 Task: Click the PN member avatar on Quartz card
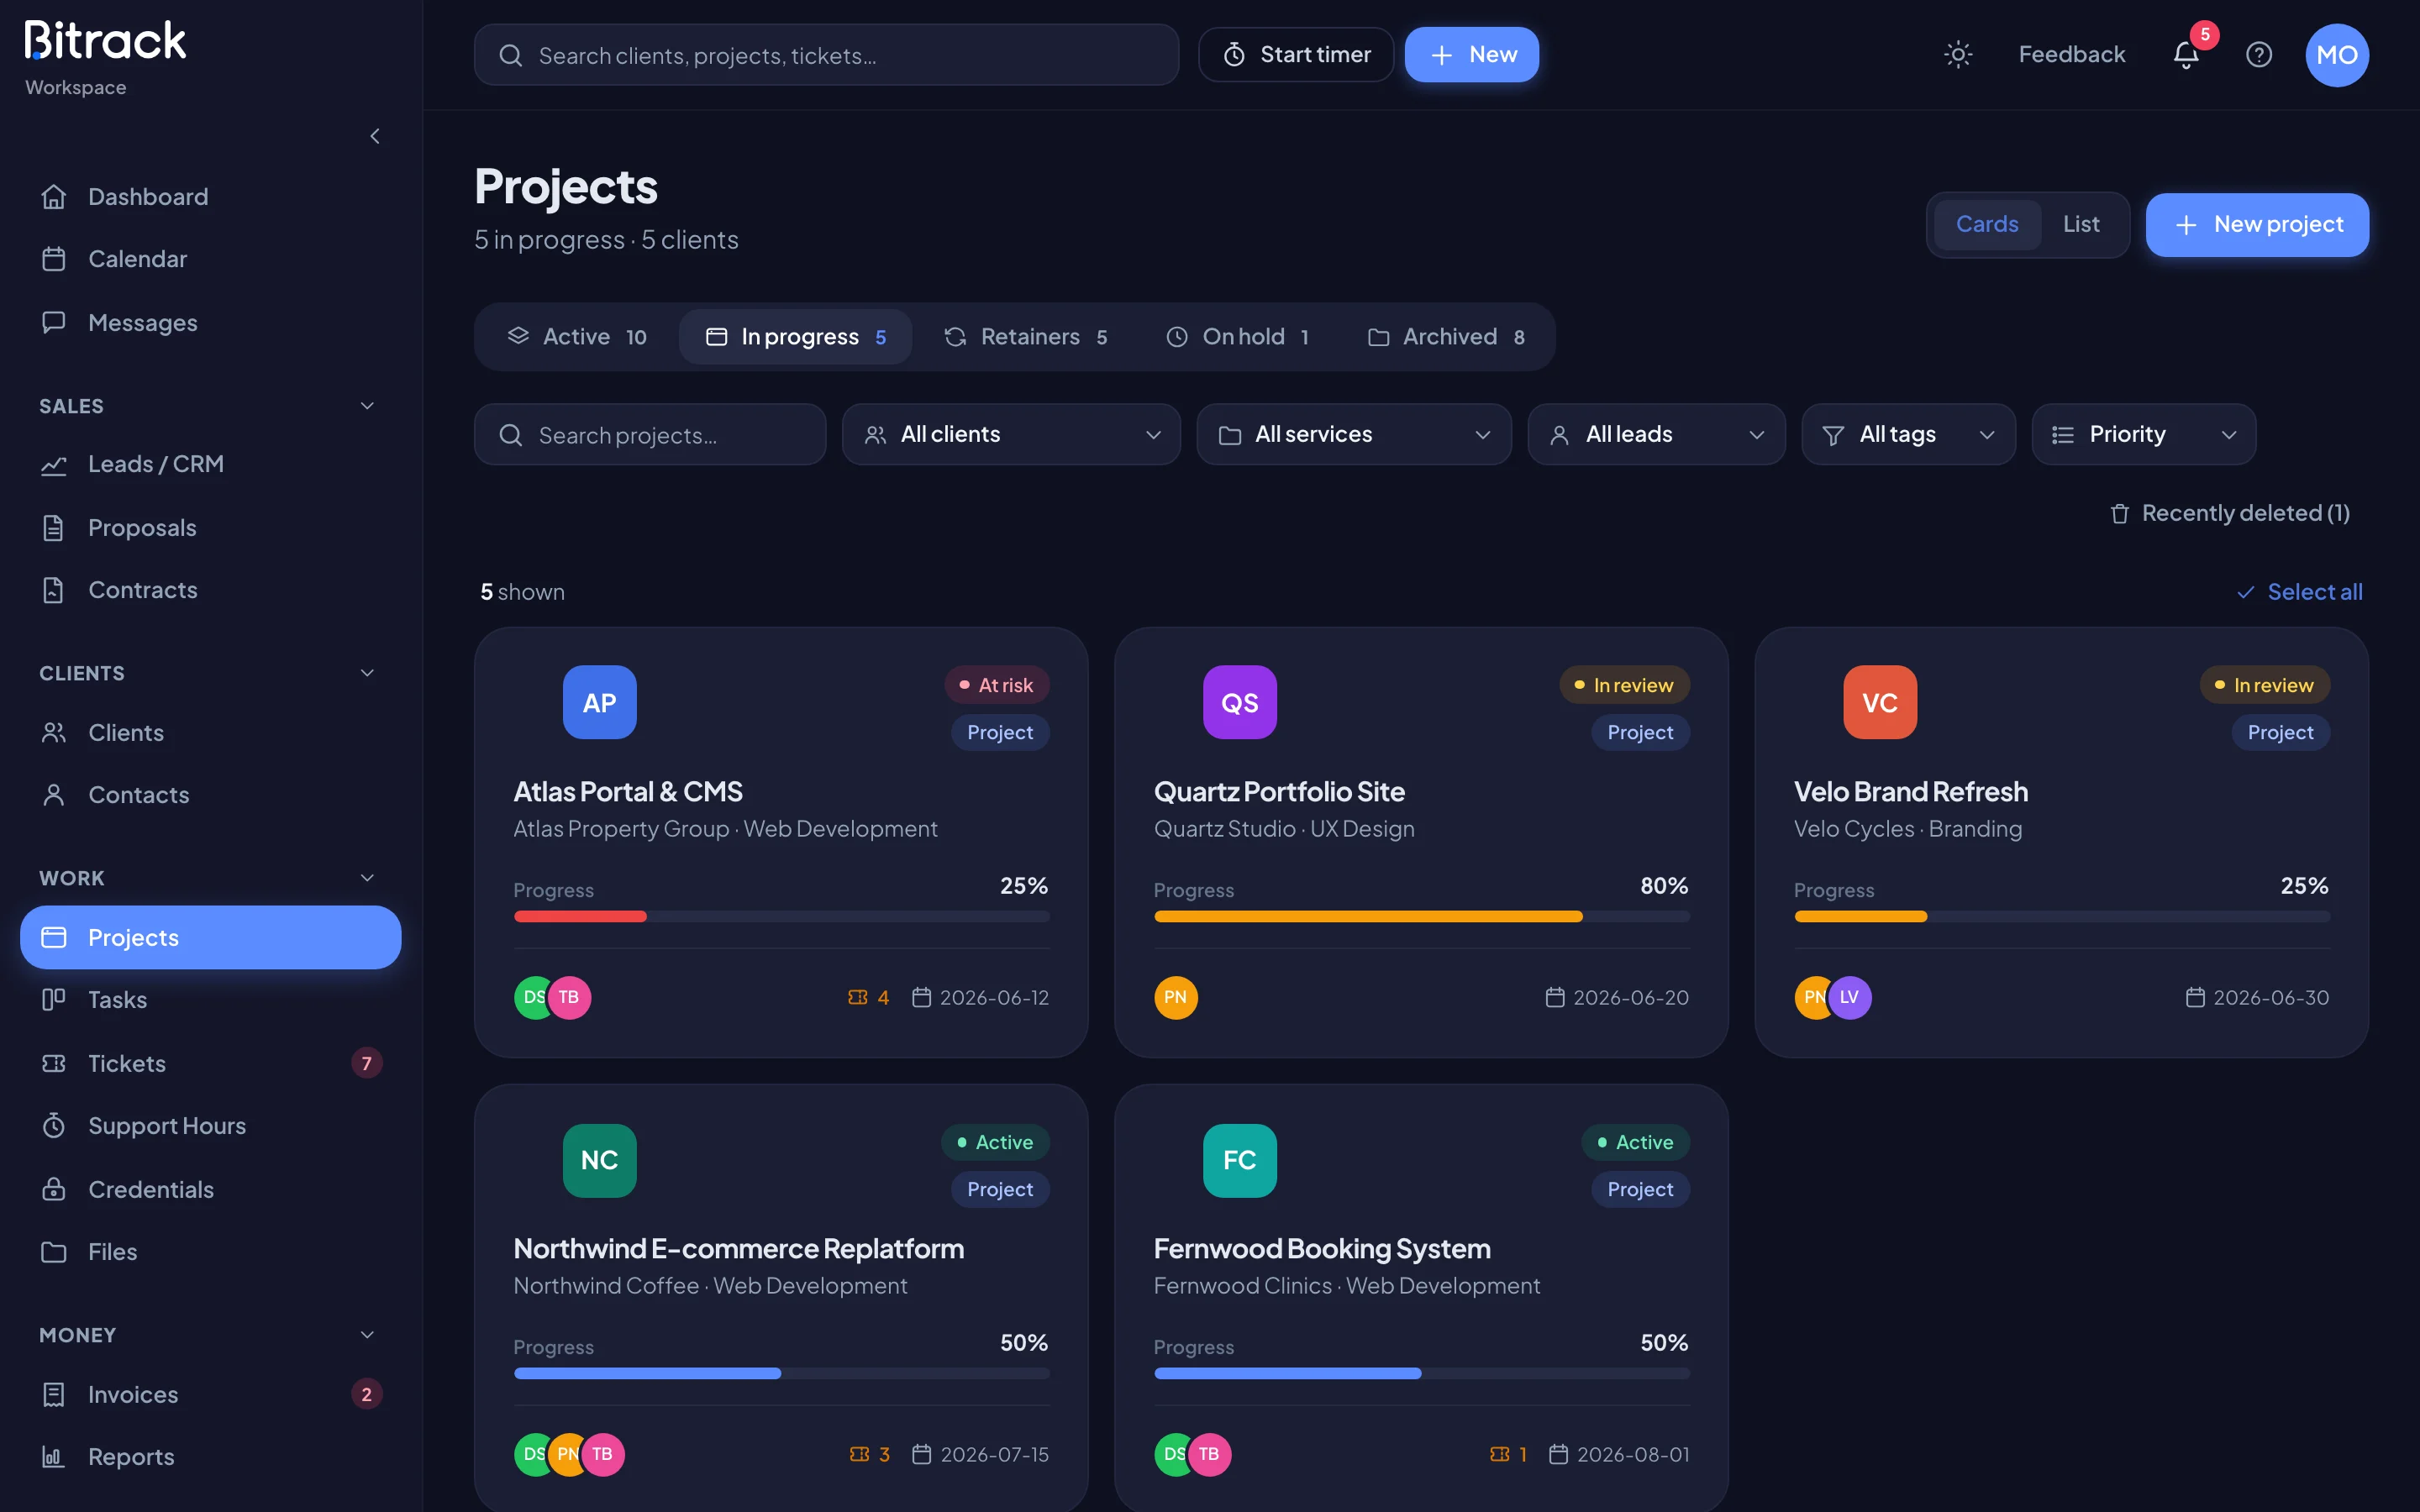[1175, 997]
